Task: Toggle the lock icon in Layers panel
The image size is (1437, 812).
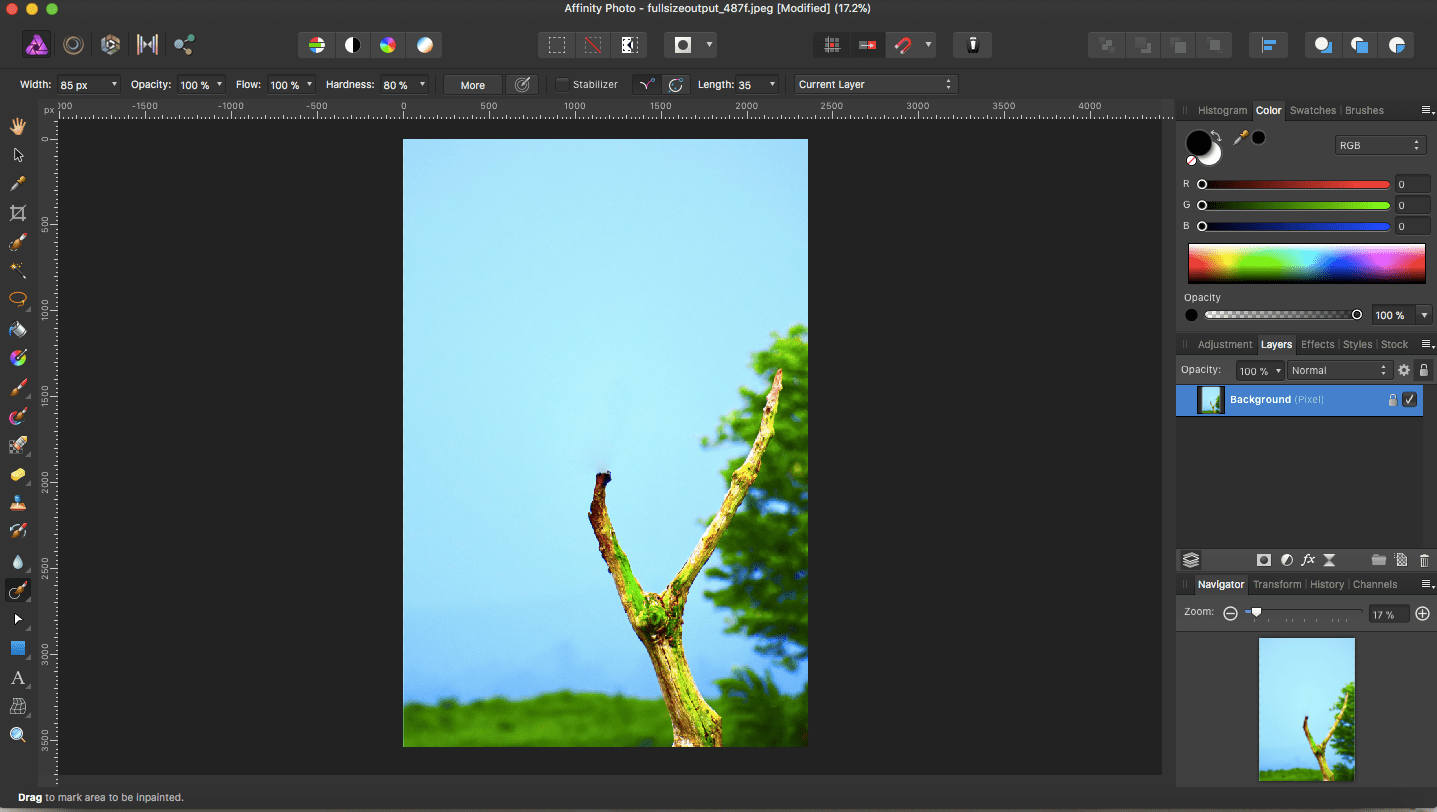Action: tap(1424, 370)
